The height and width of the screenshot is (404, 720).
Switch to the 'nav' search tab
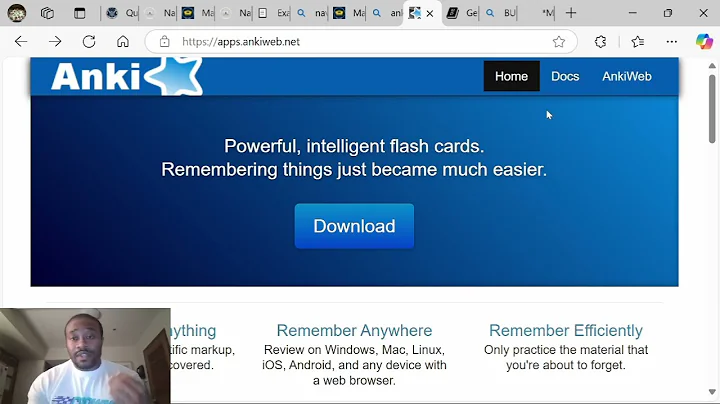tap(311, 13)
